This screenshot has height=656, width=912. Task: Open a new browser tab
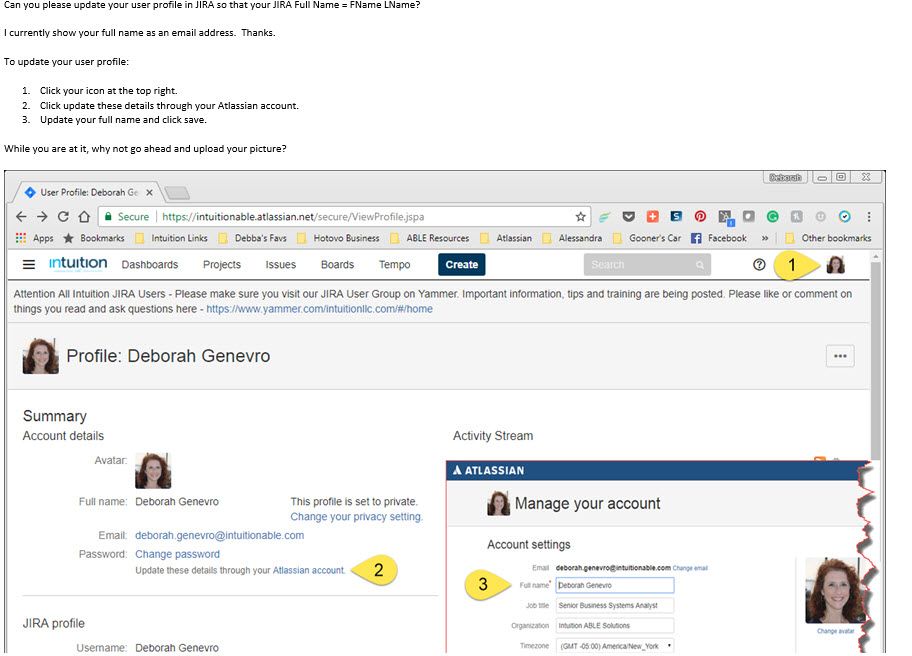coord(177,192)
